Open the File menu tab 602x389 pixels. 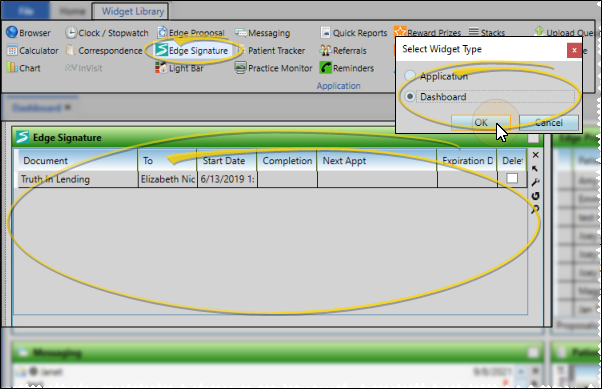click(x=25, y=11)
